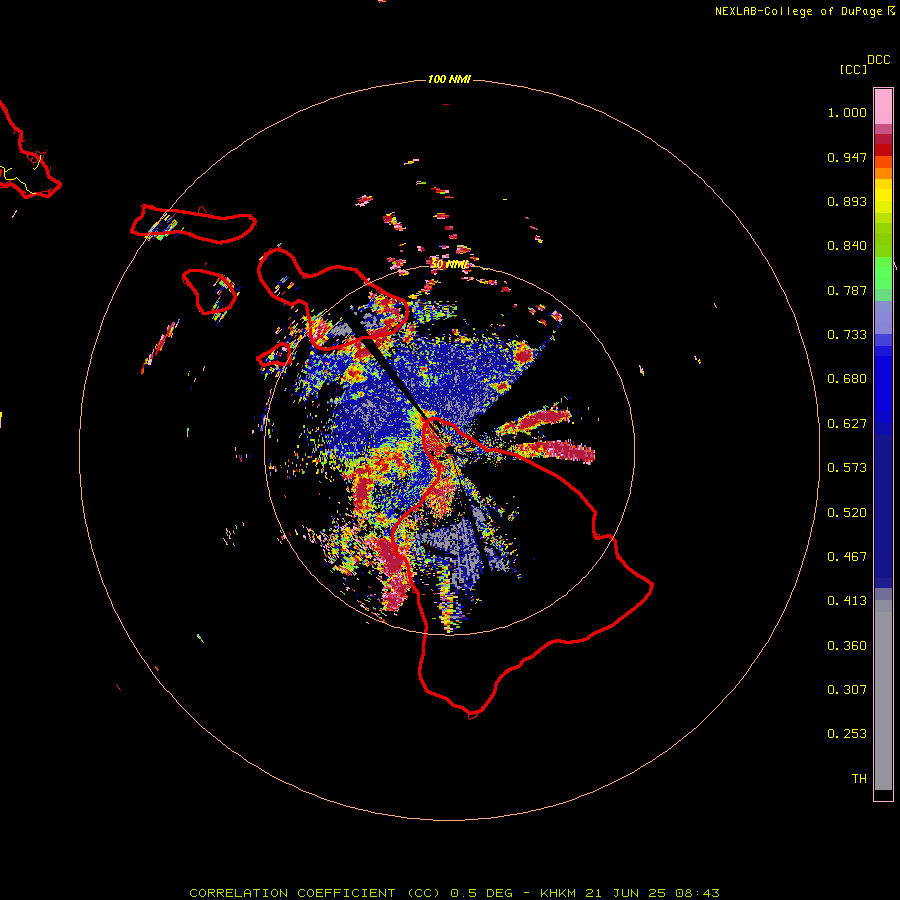
Task: Select the 0.413 scale value
Action: tap(847, 601)
